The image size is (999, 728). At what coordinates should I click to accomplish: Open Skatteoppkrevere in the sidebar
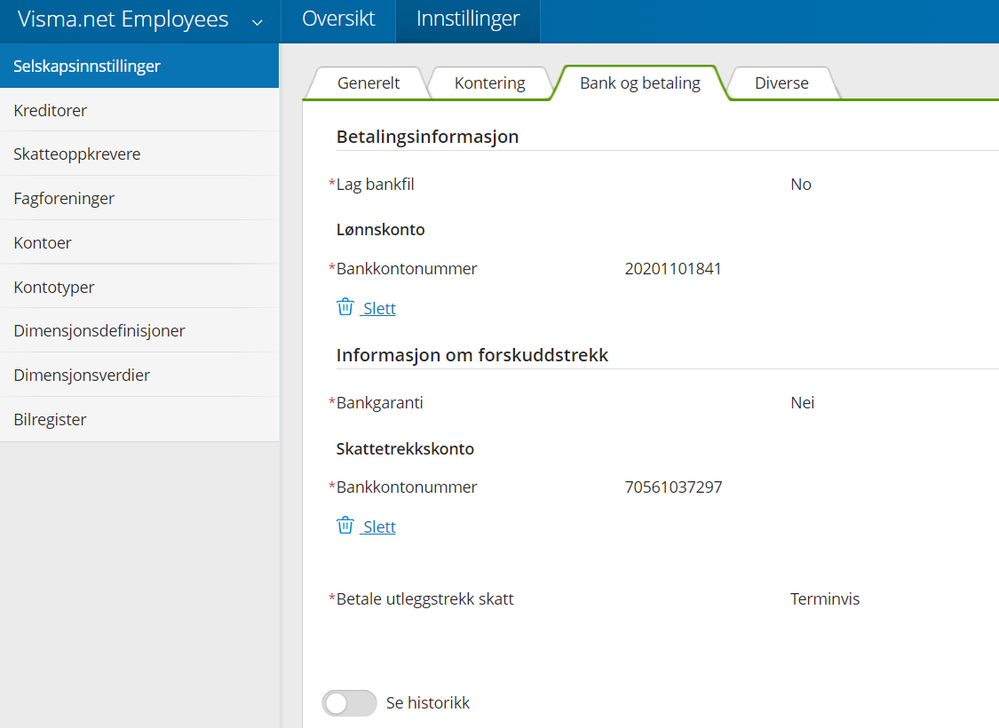coord(77,154)
